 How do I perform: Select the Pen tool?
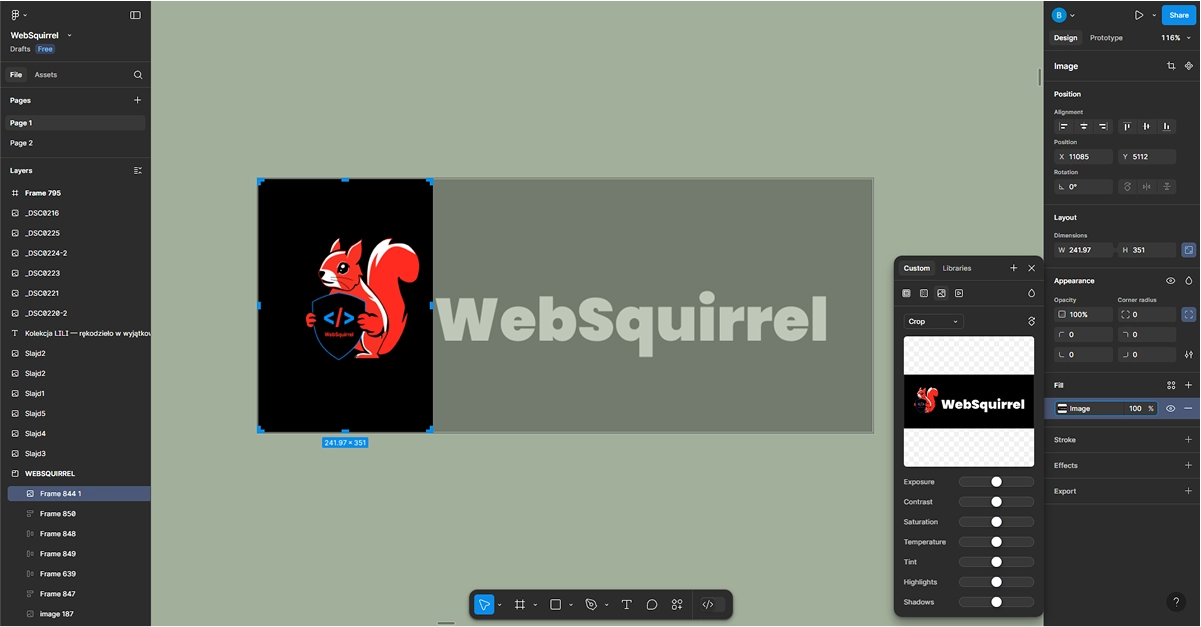591,604
